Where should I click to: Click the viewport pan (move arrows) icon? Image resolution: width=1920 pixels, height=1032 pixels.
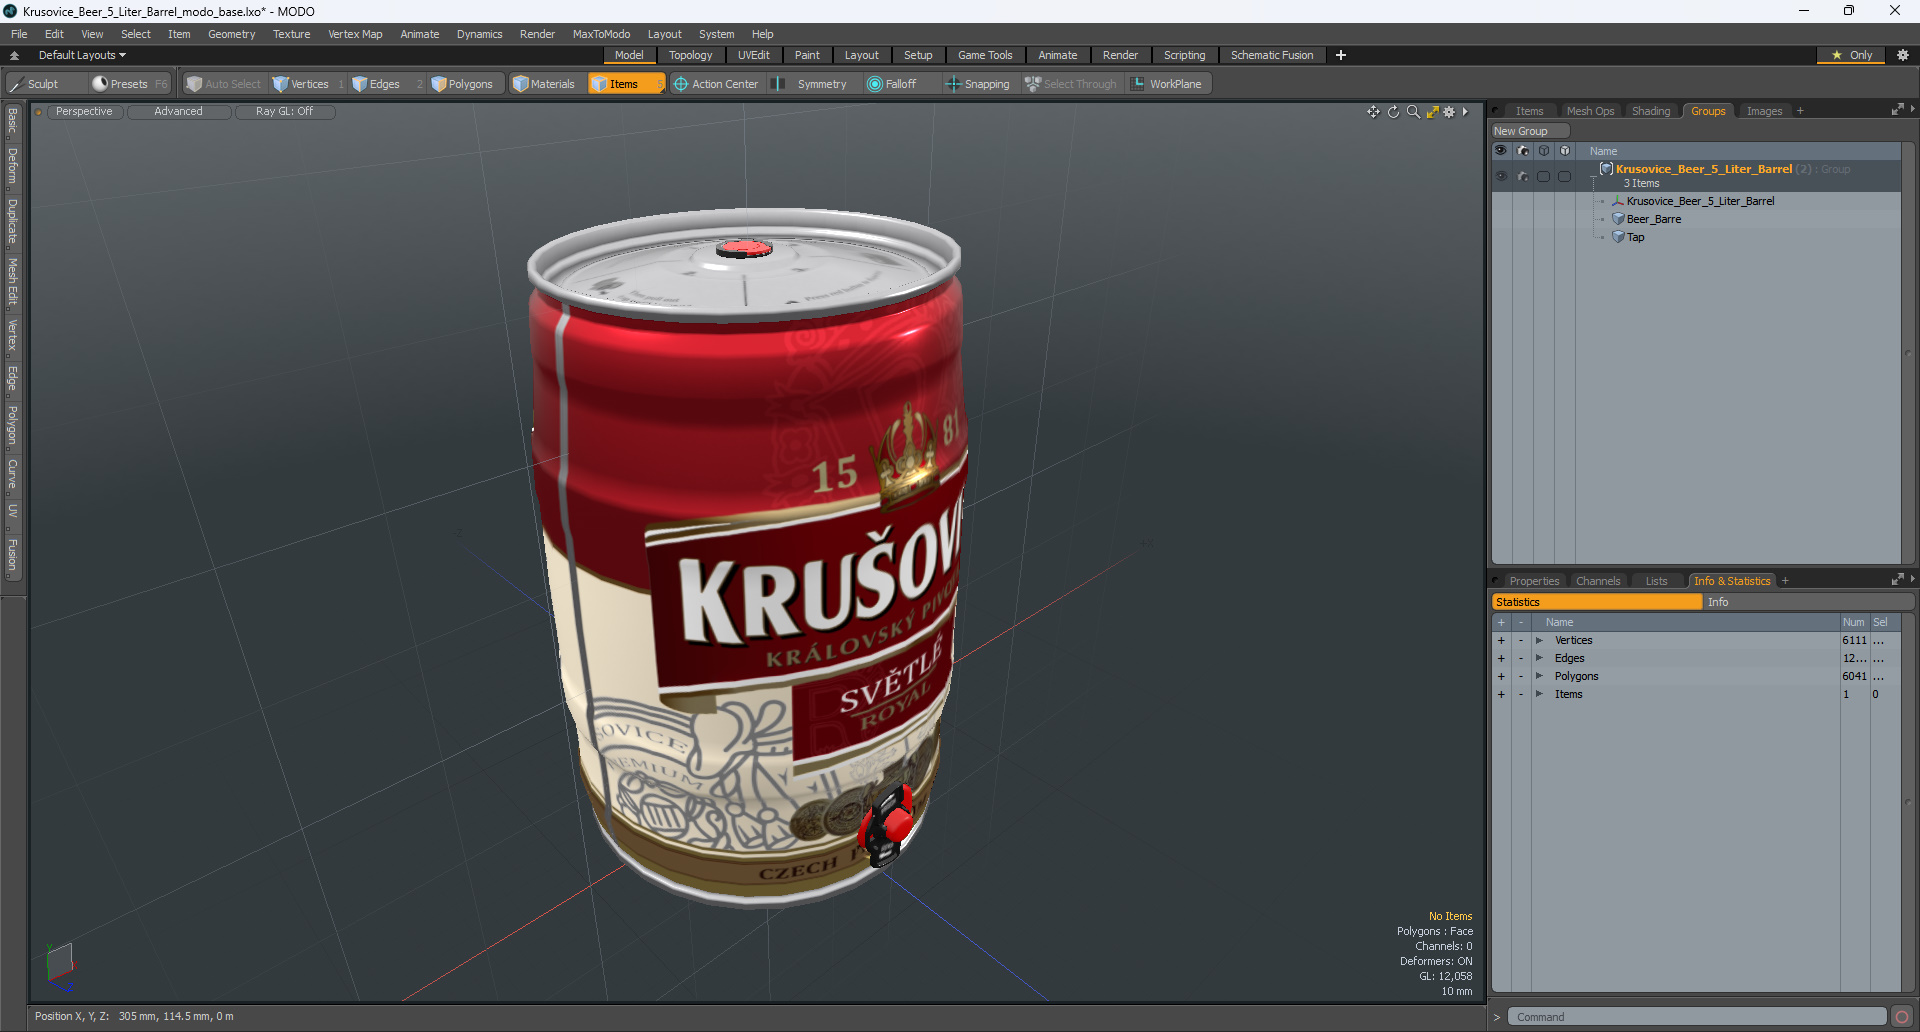pos(1373,112)
